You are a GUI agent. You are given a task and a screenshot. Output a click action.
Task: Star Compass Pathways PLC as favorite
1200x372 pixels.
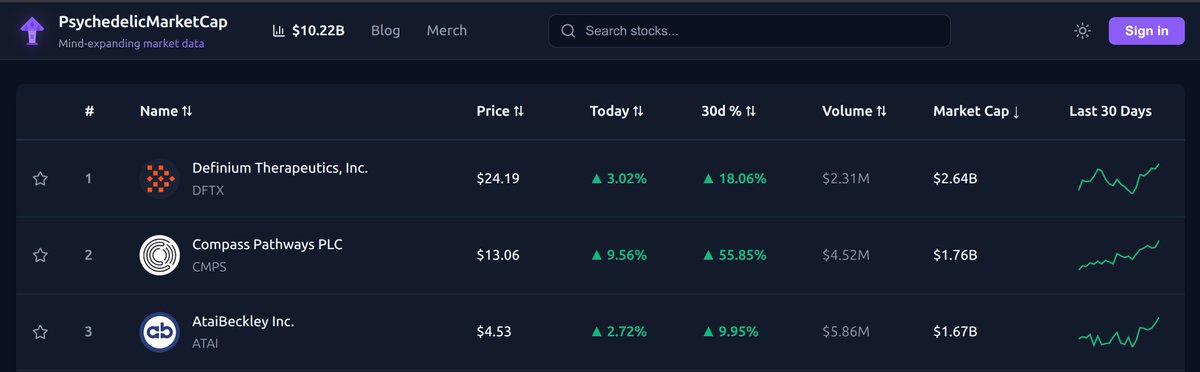(40, 256)
